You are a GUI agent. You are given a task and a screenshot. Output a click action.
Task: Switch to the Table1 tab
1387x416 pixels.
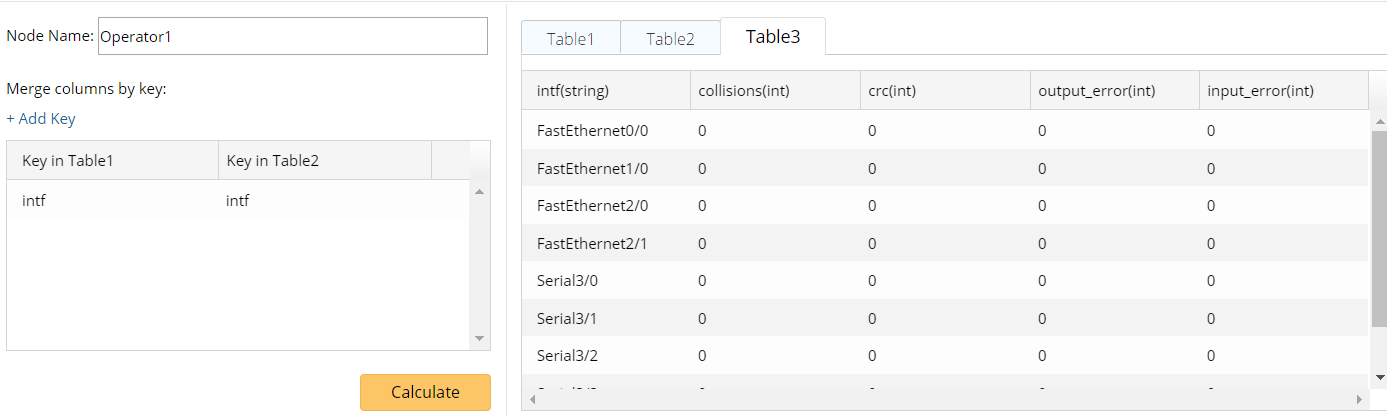click(x=570, y=39)
